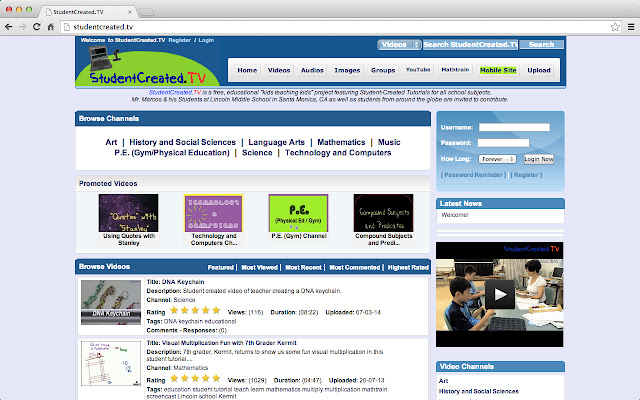Sort videos by Most Recent

click(304, 267)
